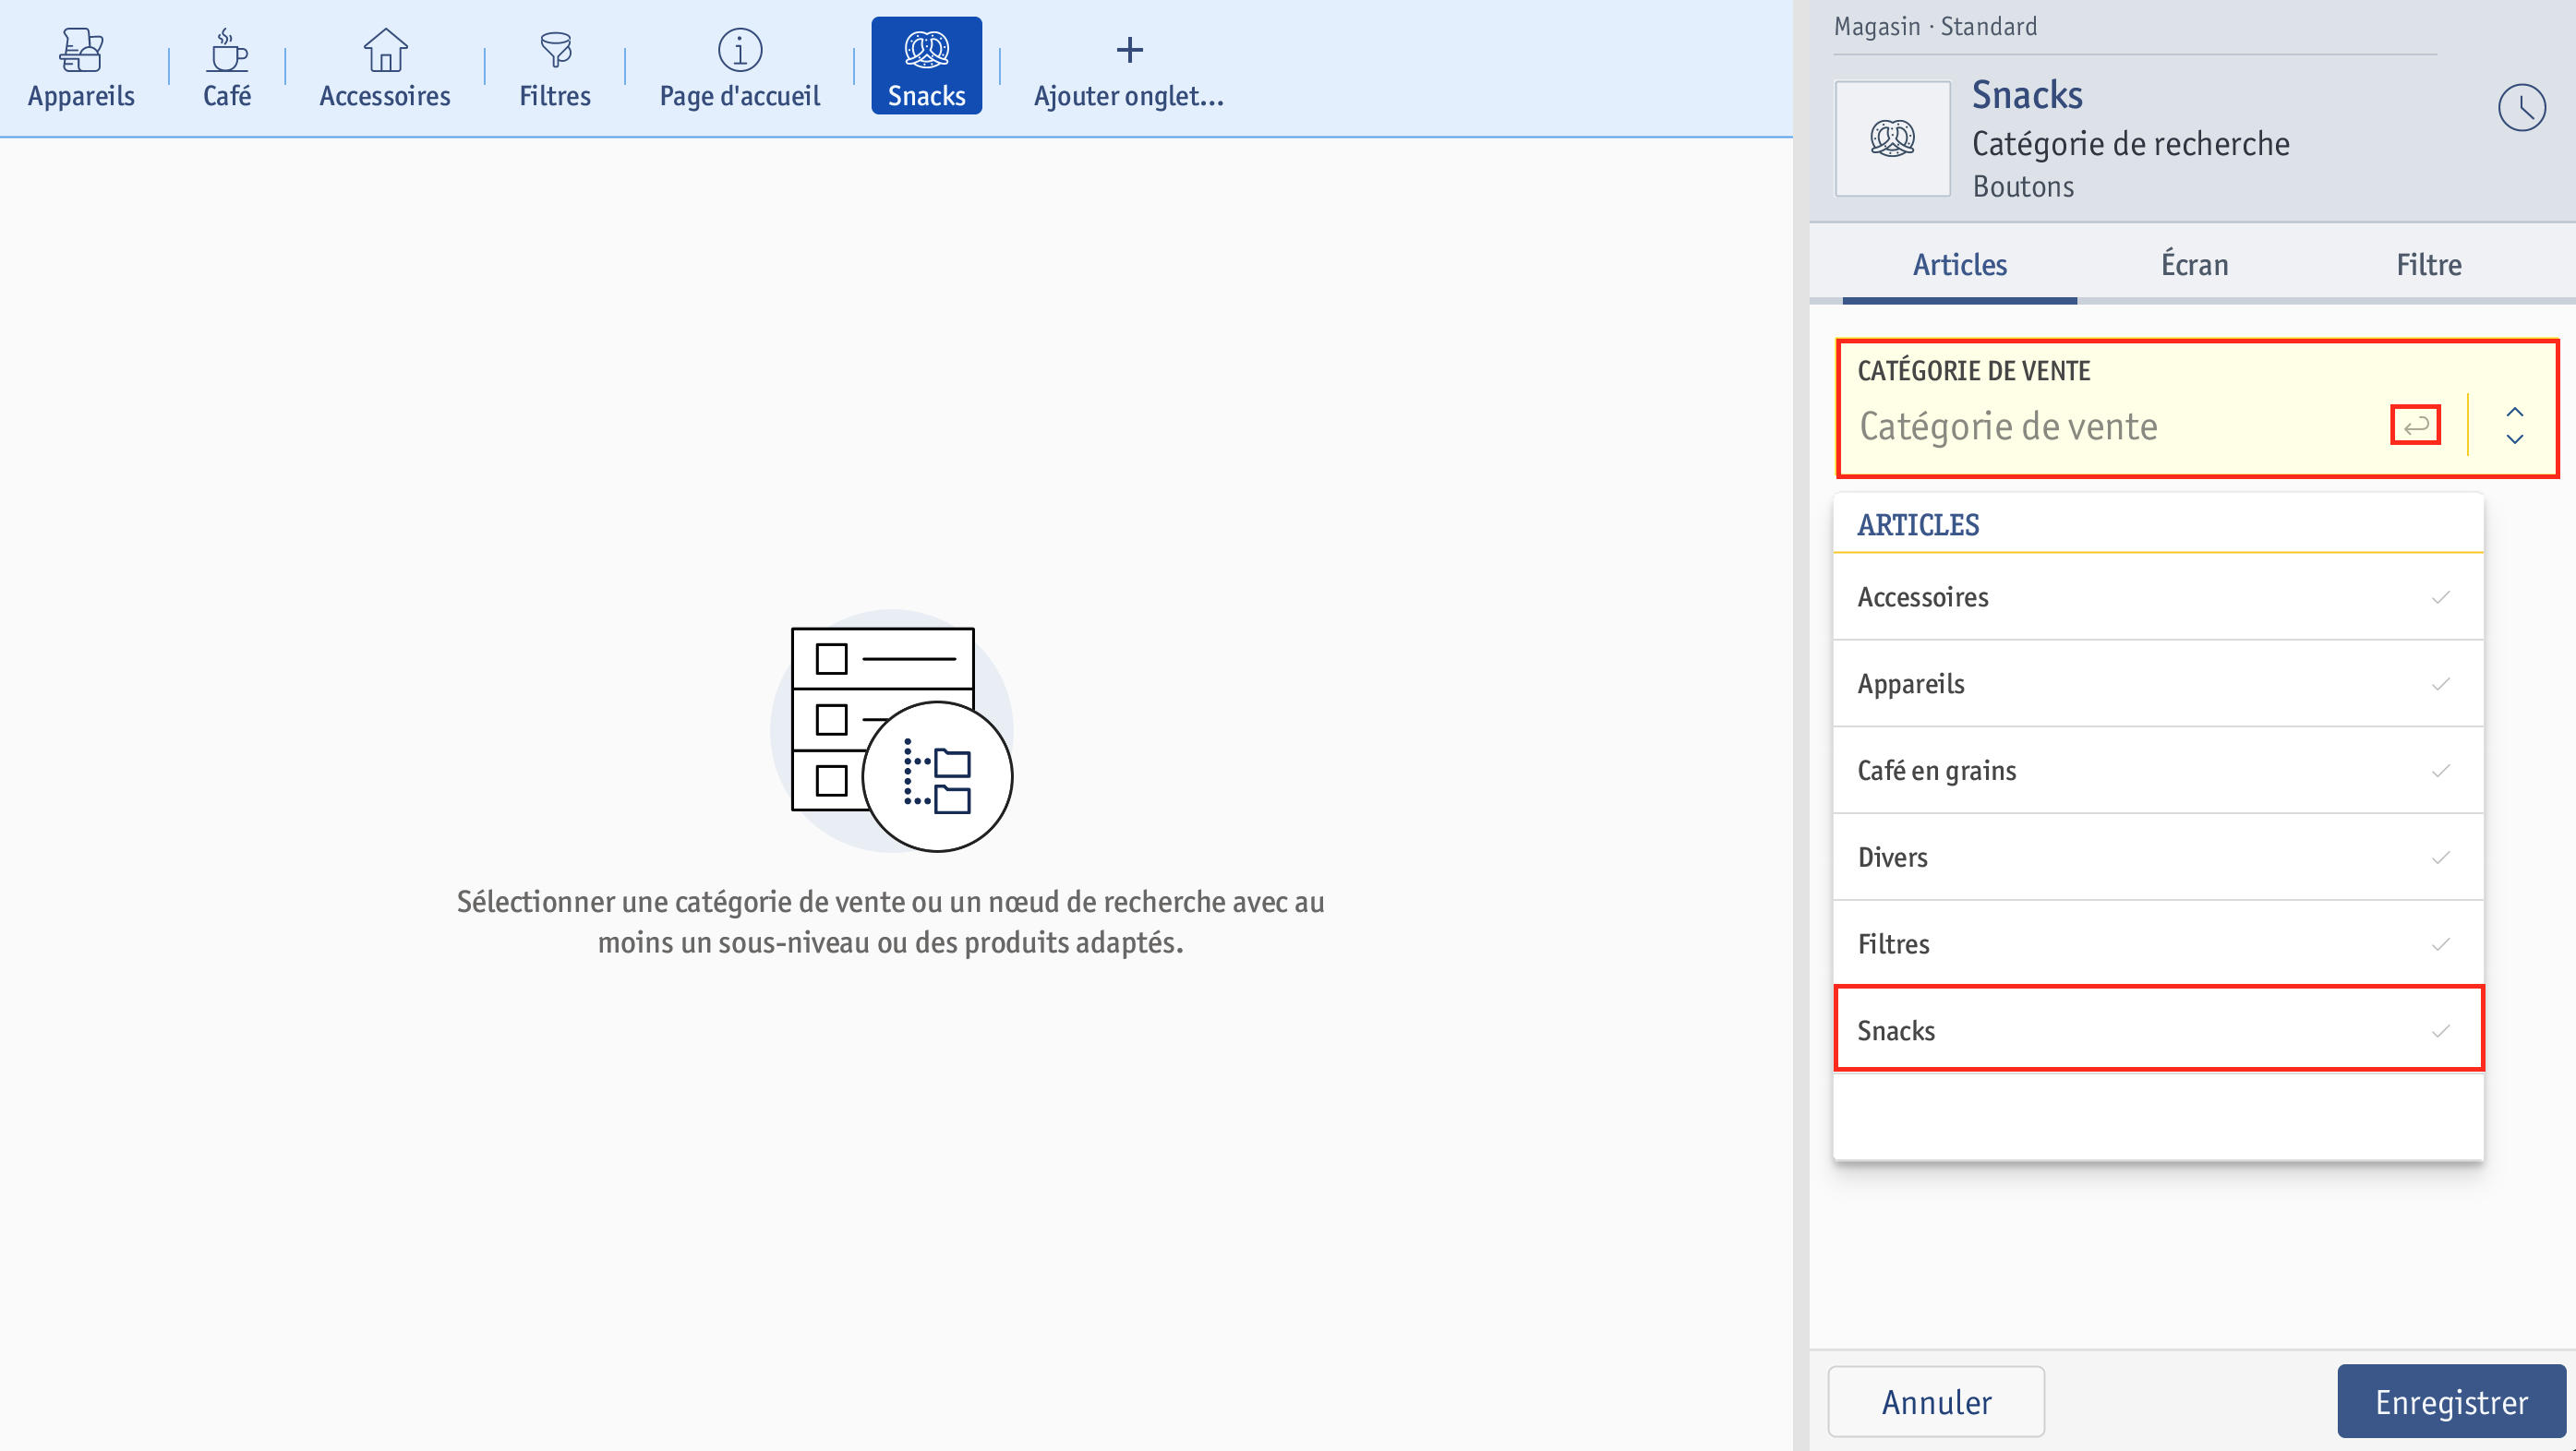Click the Magasin · Standard breadcrumb
The image size is (2576, 1451).
1935,27
